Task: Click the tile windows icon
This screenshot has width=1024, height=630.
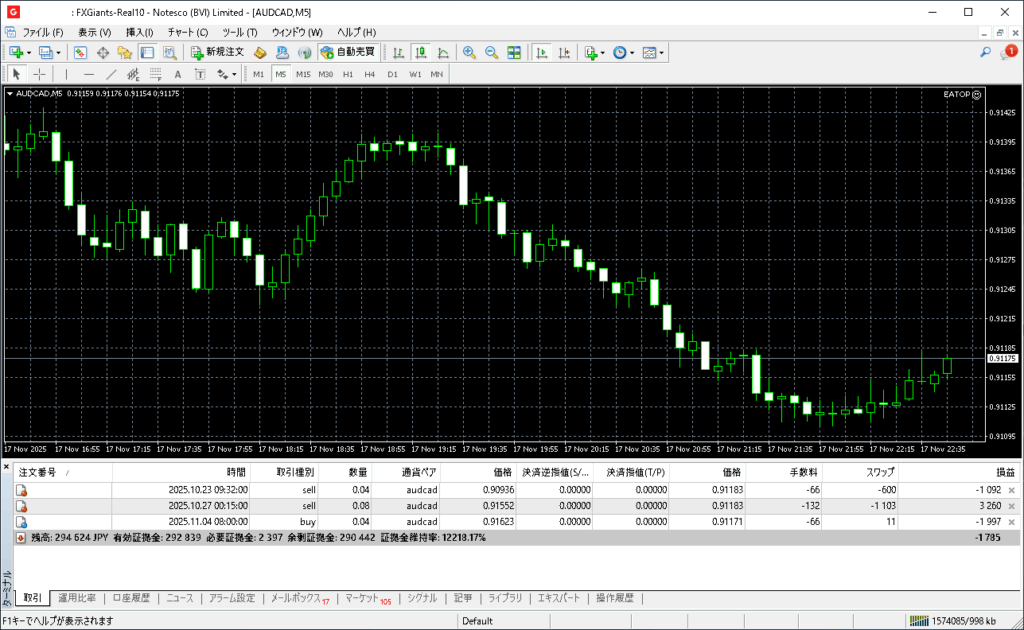Action: [x=514, y=52]
